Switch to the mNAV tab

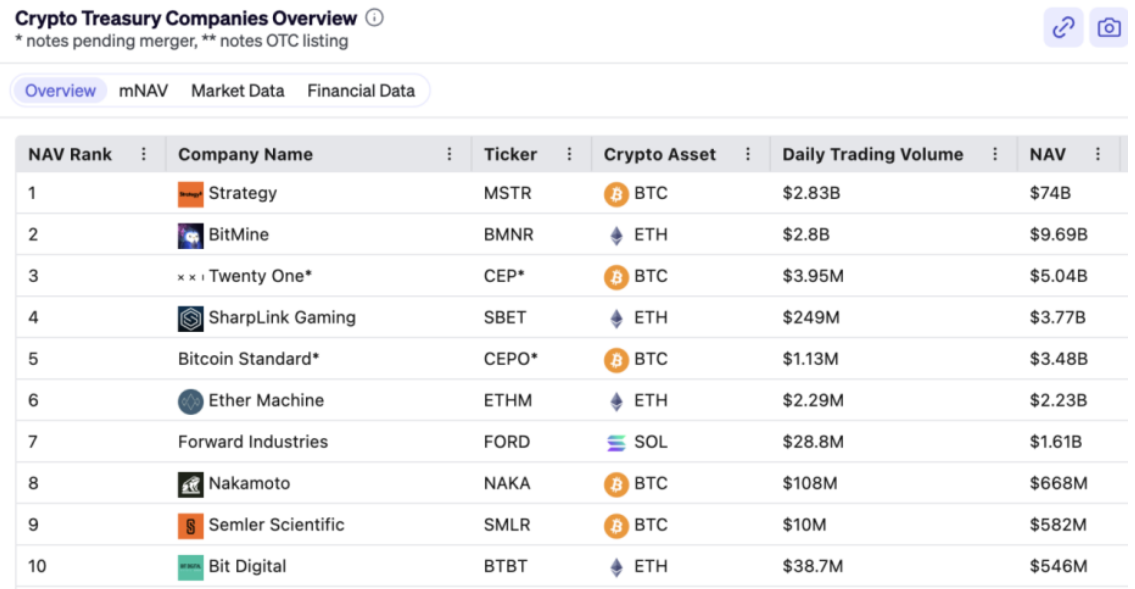pyautogui.click(x=143, y=90)
